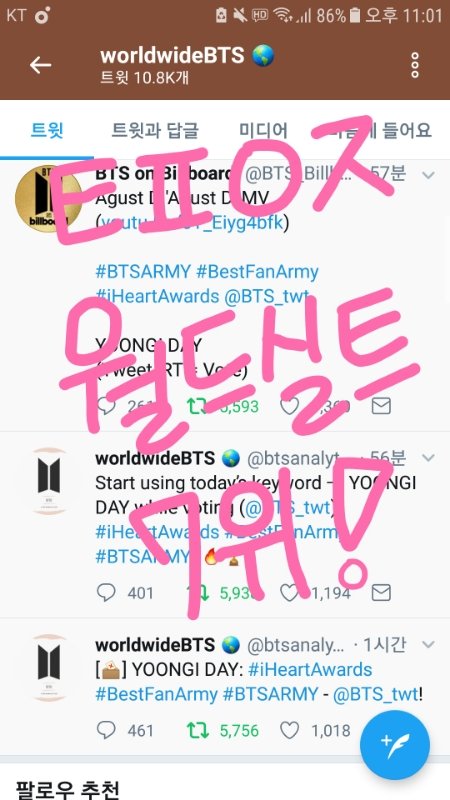450x800 pixels.
Task: Expand options chevron on 56분 worldwideBTS tweet
Action: pos(429,458)
